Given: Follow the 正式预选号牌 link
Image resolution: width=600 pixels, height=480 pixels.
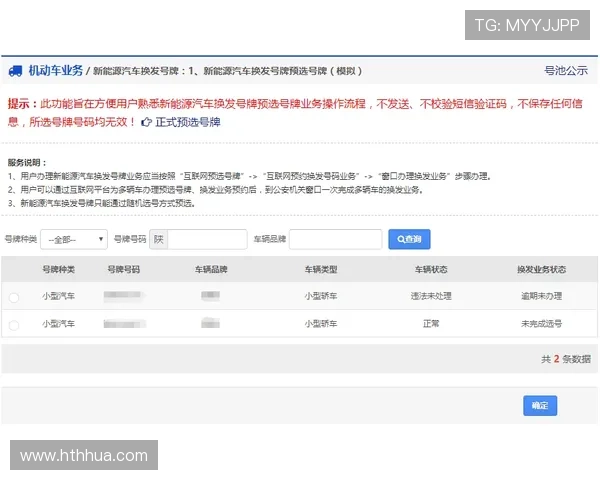Looking at the screenshot, I should pos(188,122).
